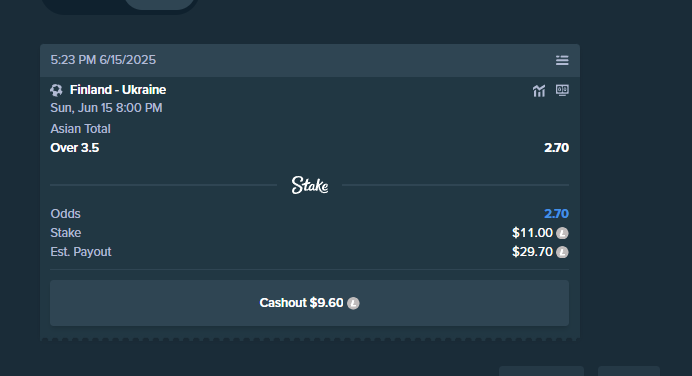692x376 pixels.
Task: Click the blue 2.70 odds value
Action: [556, 214]
